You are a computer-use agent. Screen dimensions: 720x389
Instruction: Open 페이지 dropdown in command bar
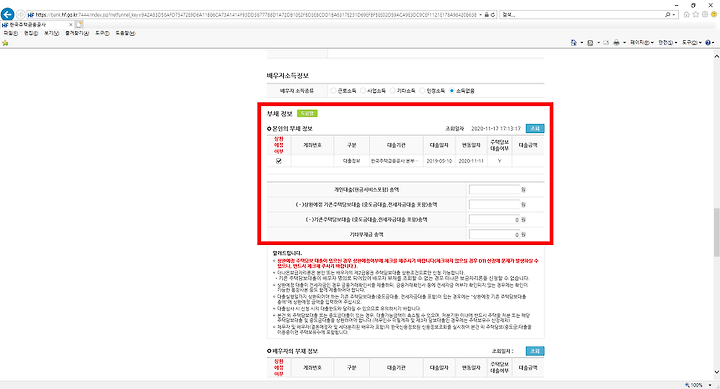point(641,42)
